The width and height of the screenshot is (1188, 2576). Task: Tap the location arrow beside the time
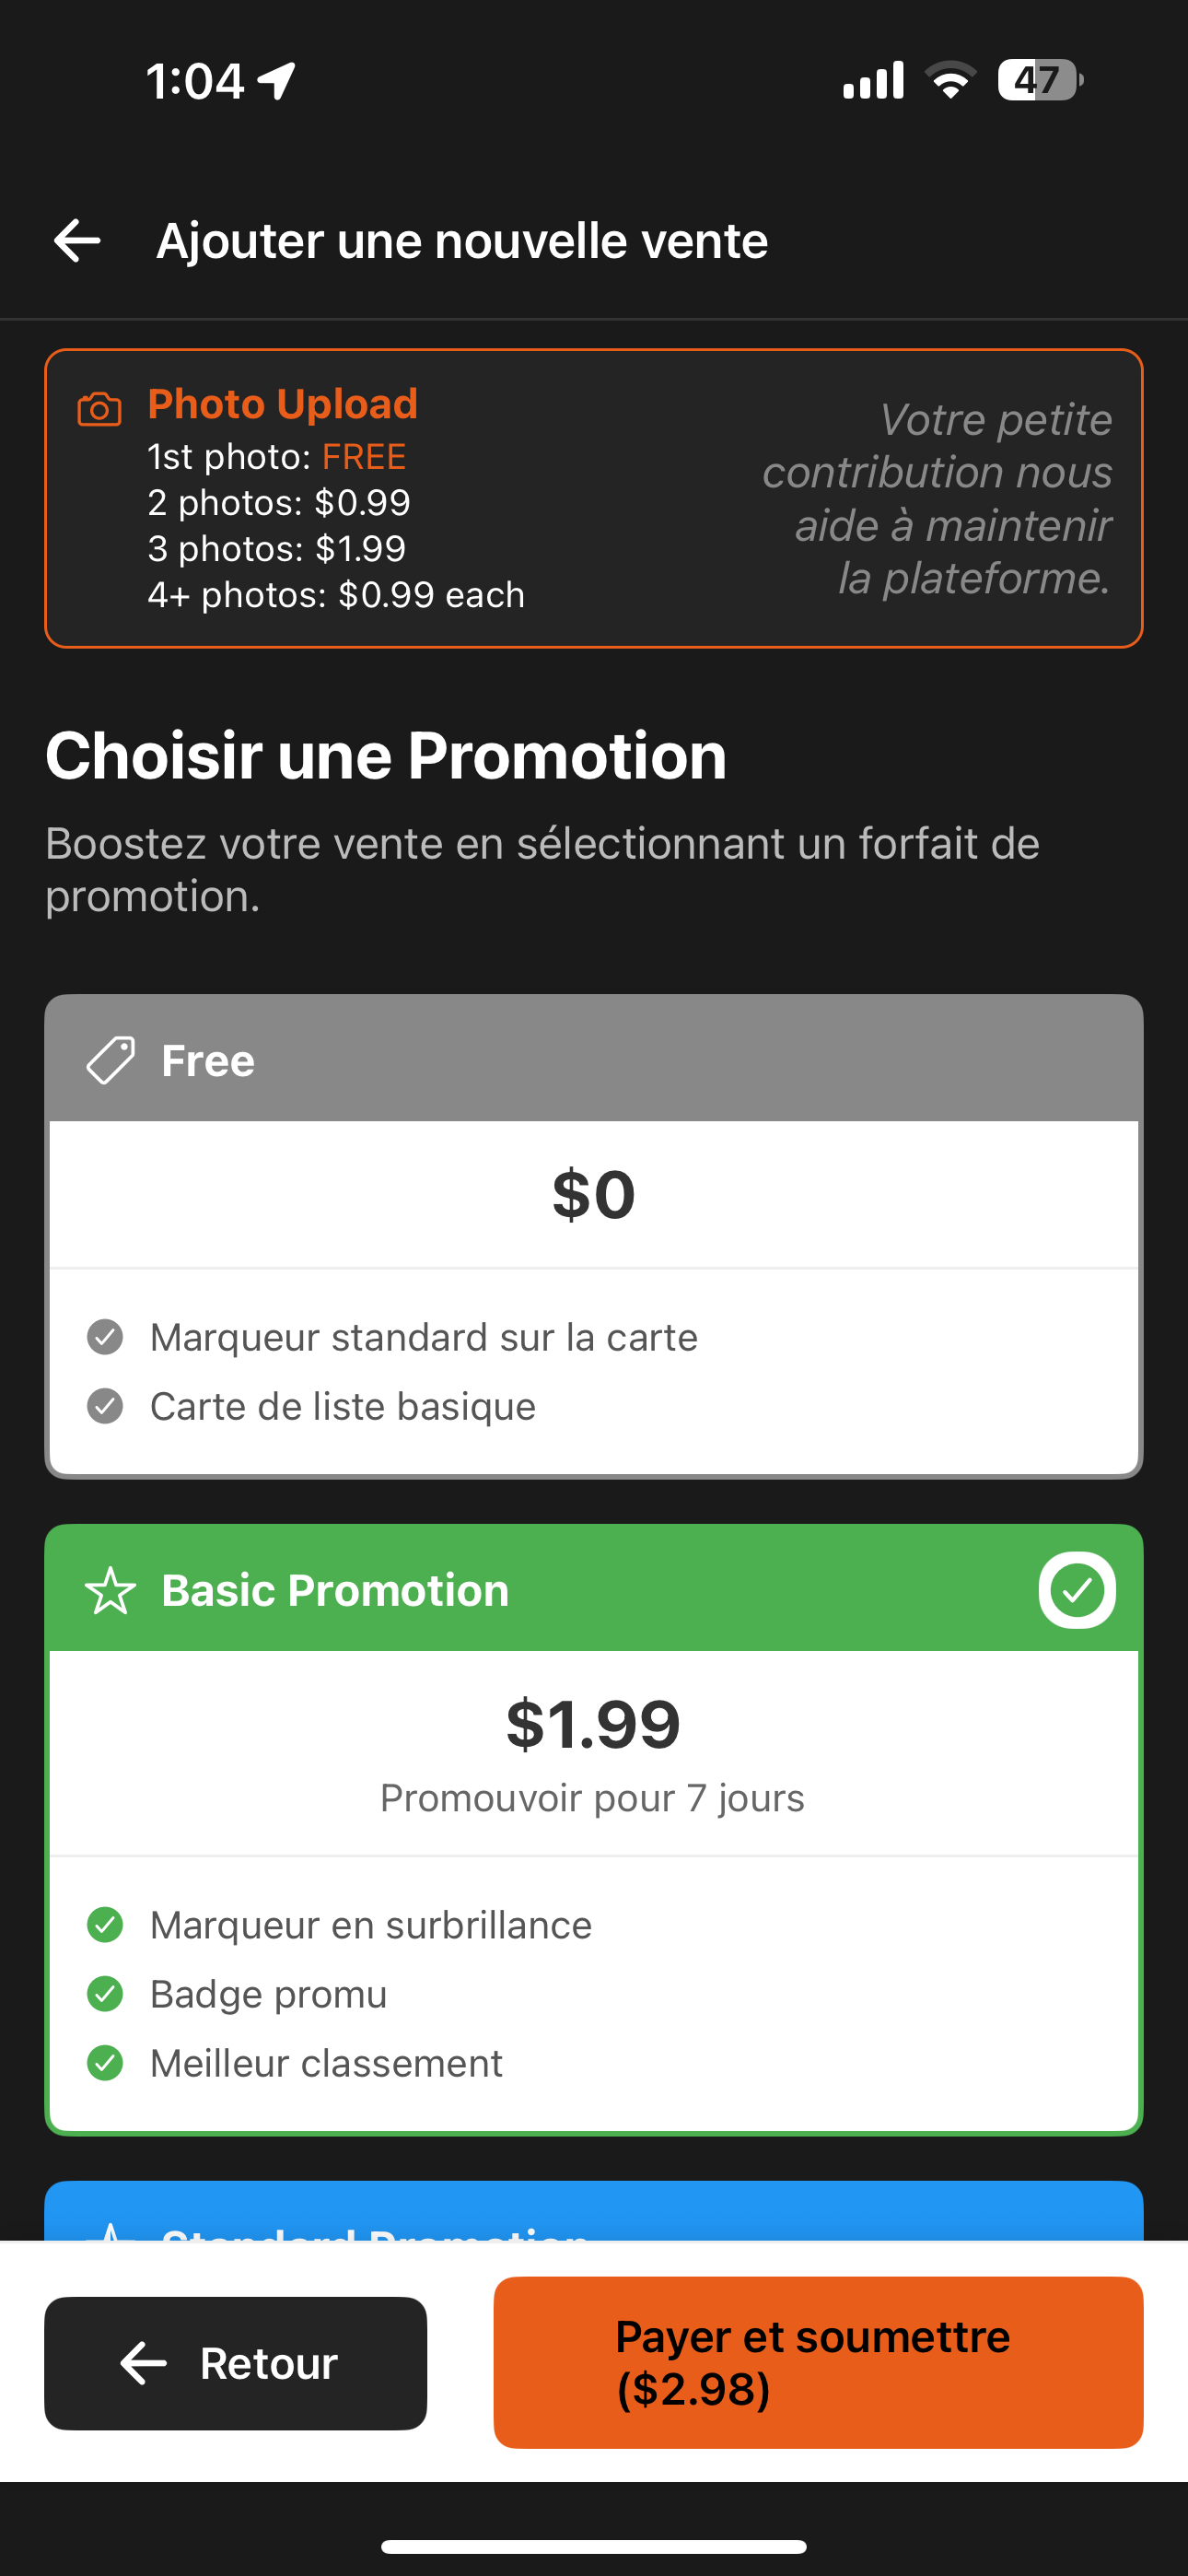tap(277, 80)
